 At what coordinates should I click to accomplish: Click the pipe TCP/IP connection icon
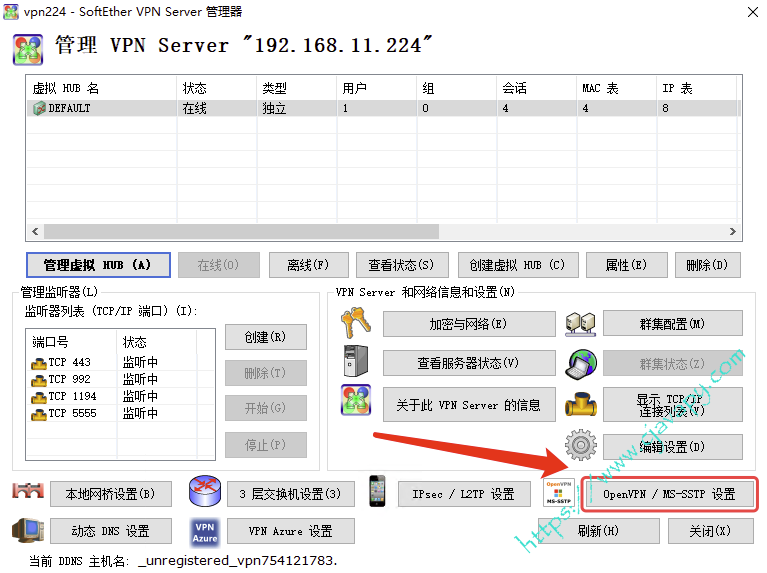tap(581, 404)
